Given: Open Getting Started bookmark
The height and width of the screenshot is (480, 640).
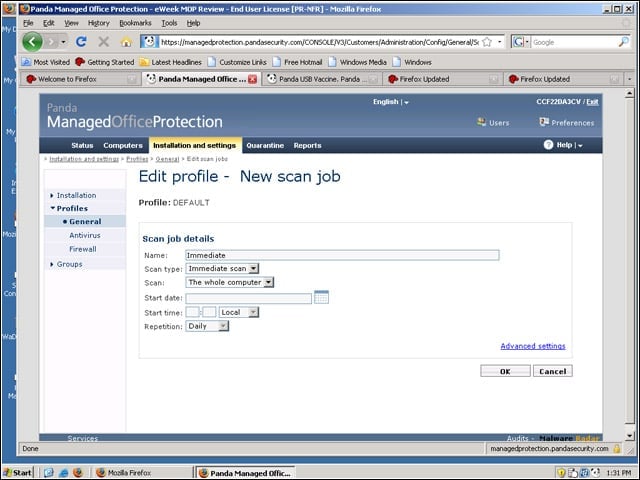Looking at the screenshot, I should pyautogui.click(x=105, y=62).
